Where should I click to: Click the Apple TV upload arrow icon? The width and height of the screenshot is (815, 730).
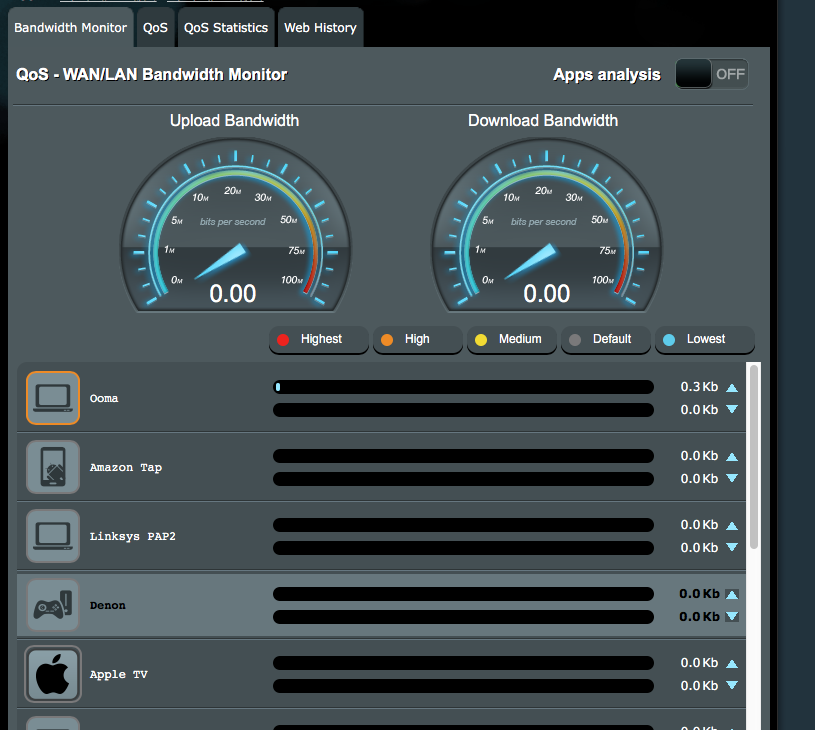(x=732, y=663)
